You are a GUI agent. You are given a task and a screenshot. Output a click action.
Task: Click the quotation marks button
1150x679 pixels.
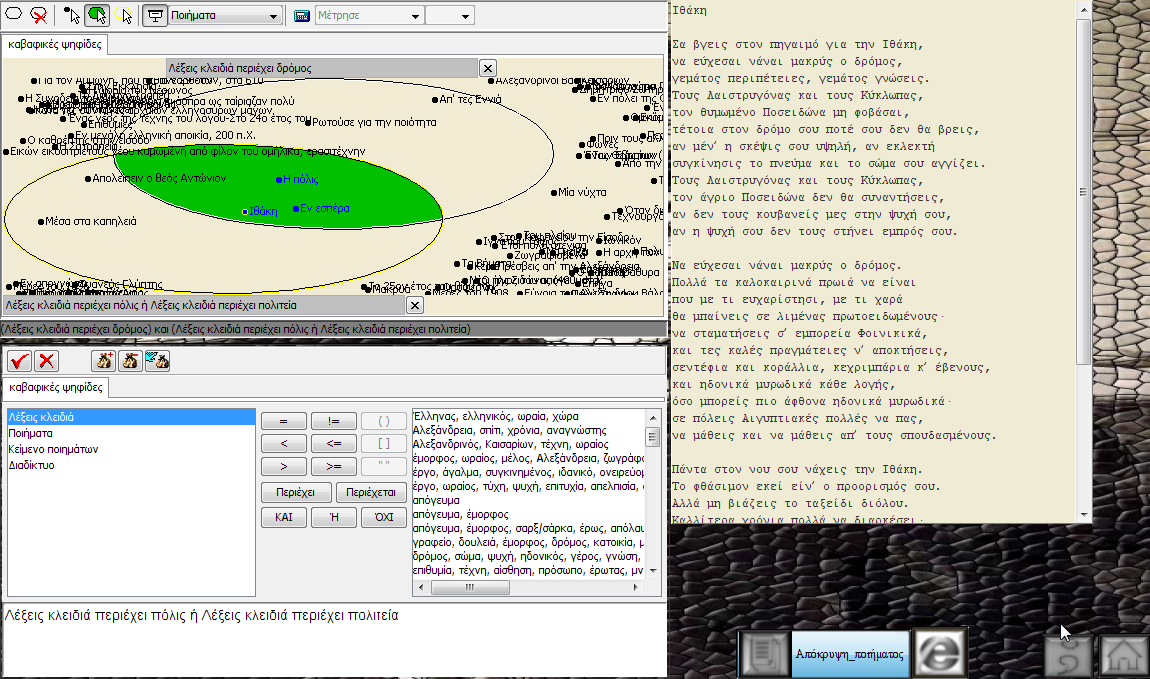click(384, 466)
